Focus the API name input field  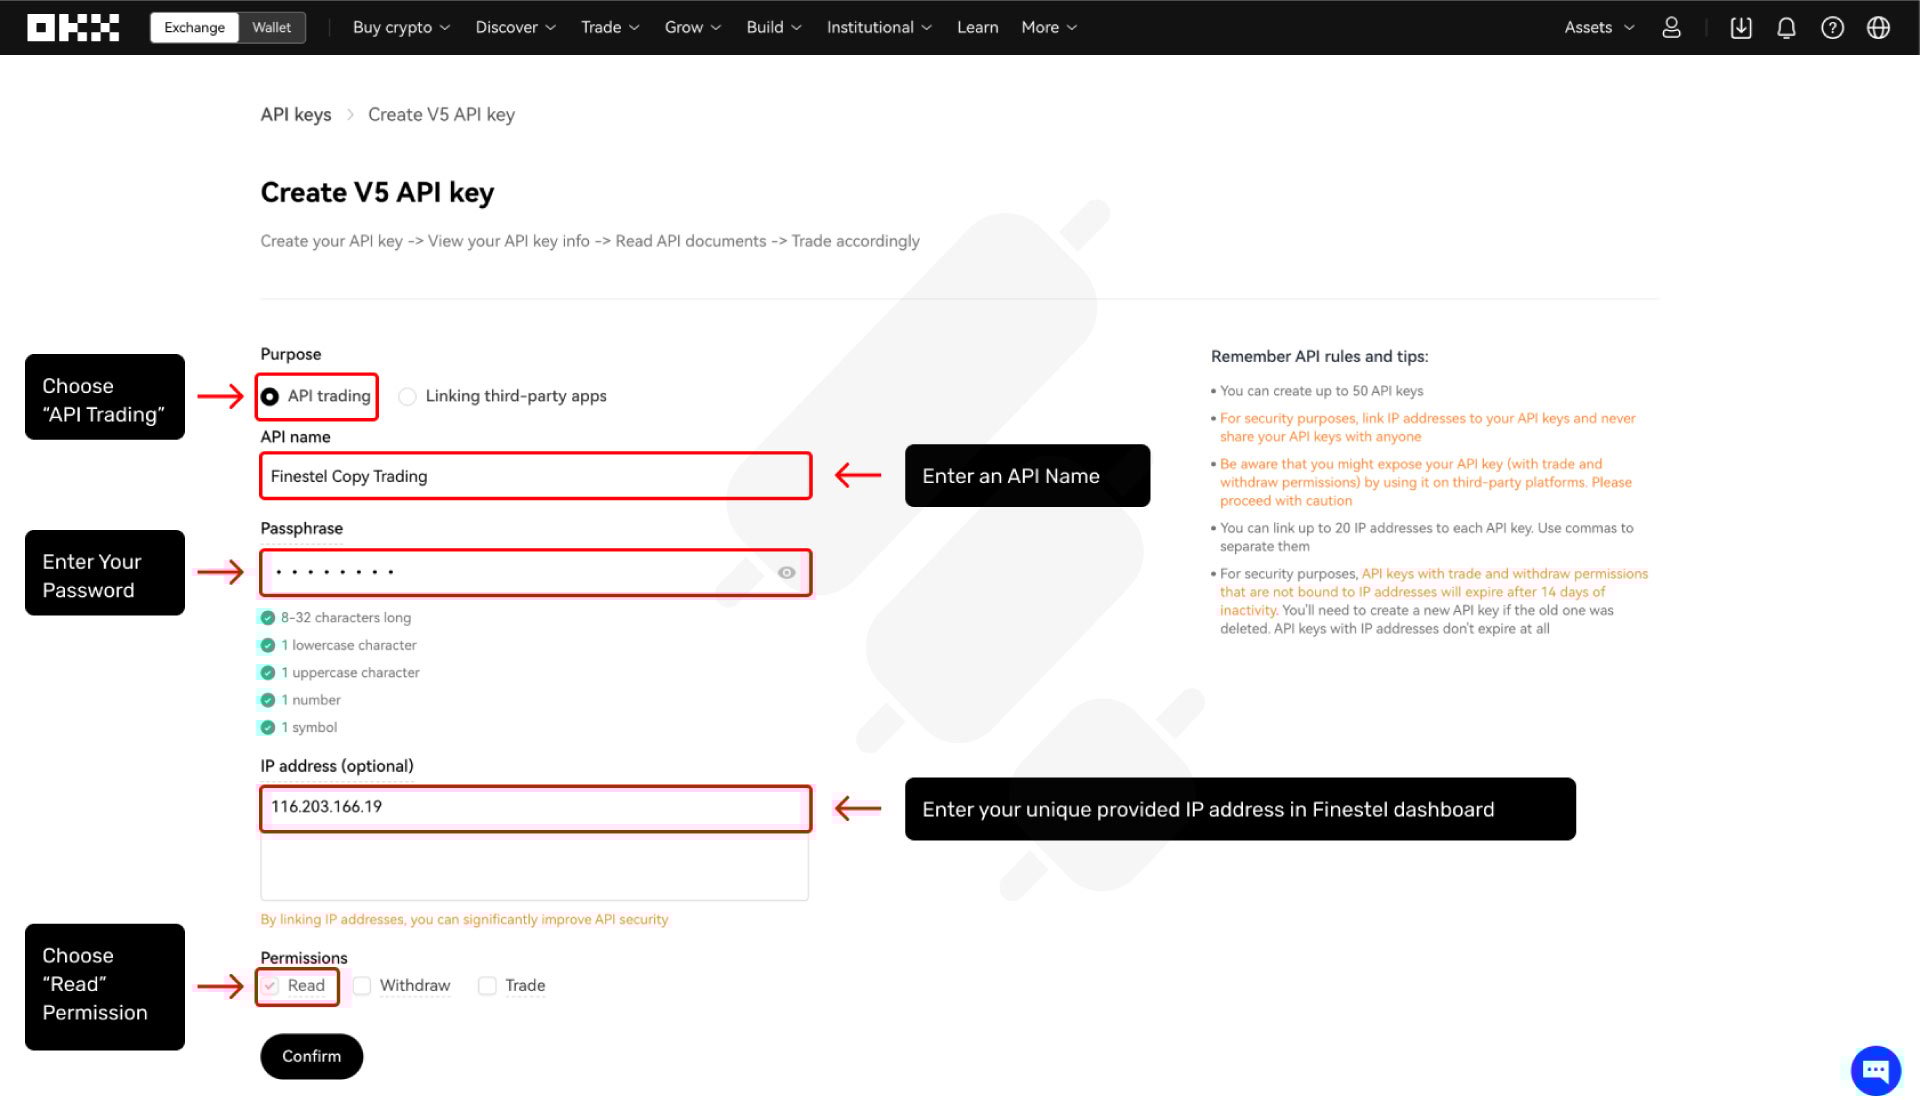tap(535, 476)
